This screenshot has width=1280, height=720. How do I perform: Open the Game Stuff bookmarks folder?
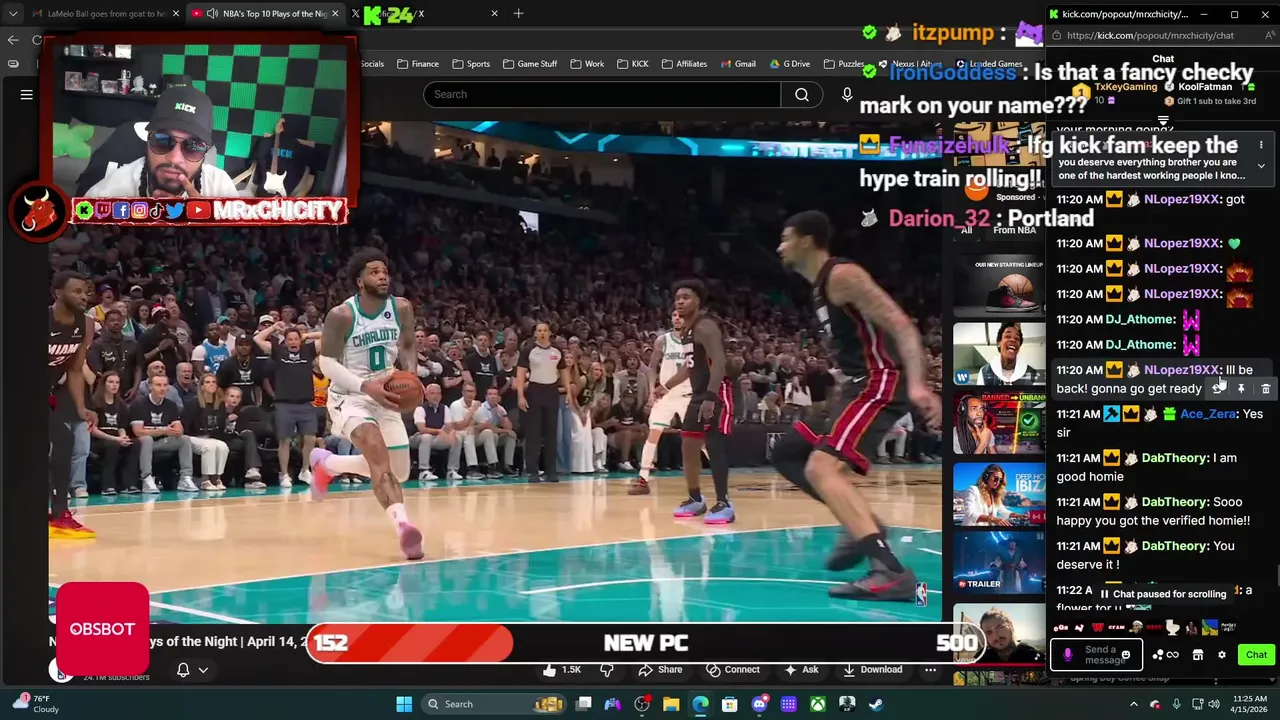530,64
